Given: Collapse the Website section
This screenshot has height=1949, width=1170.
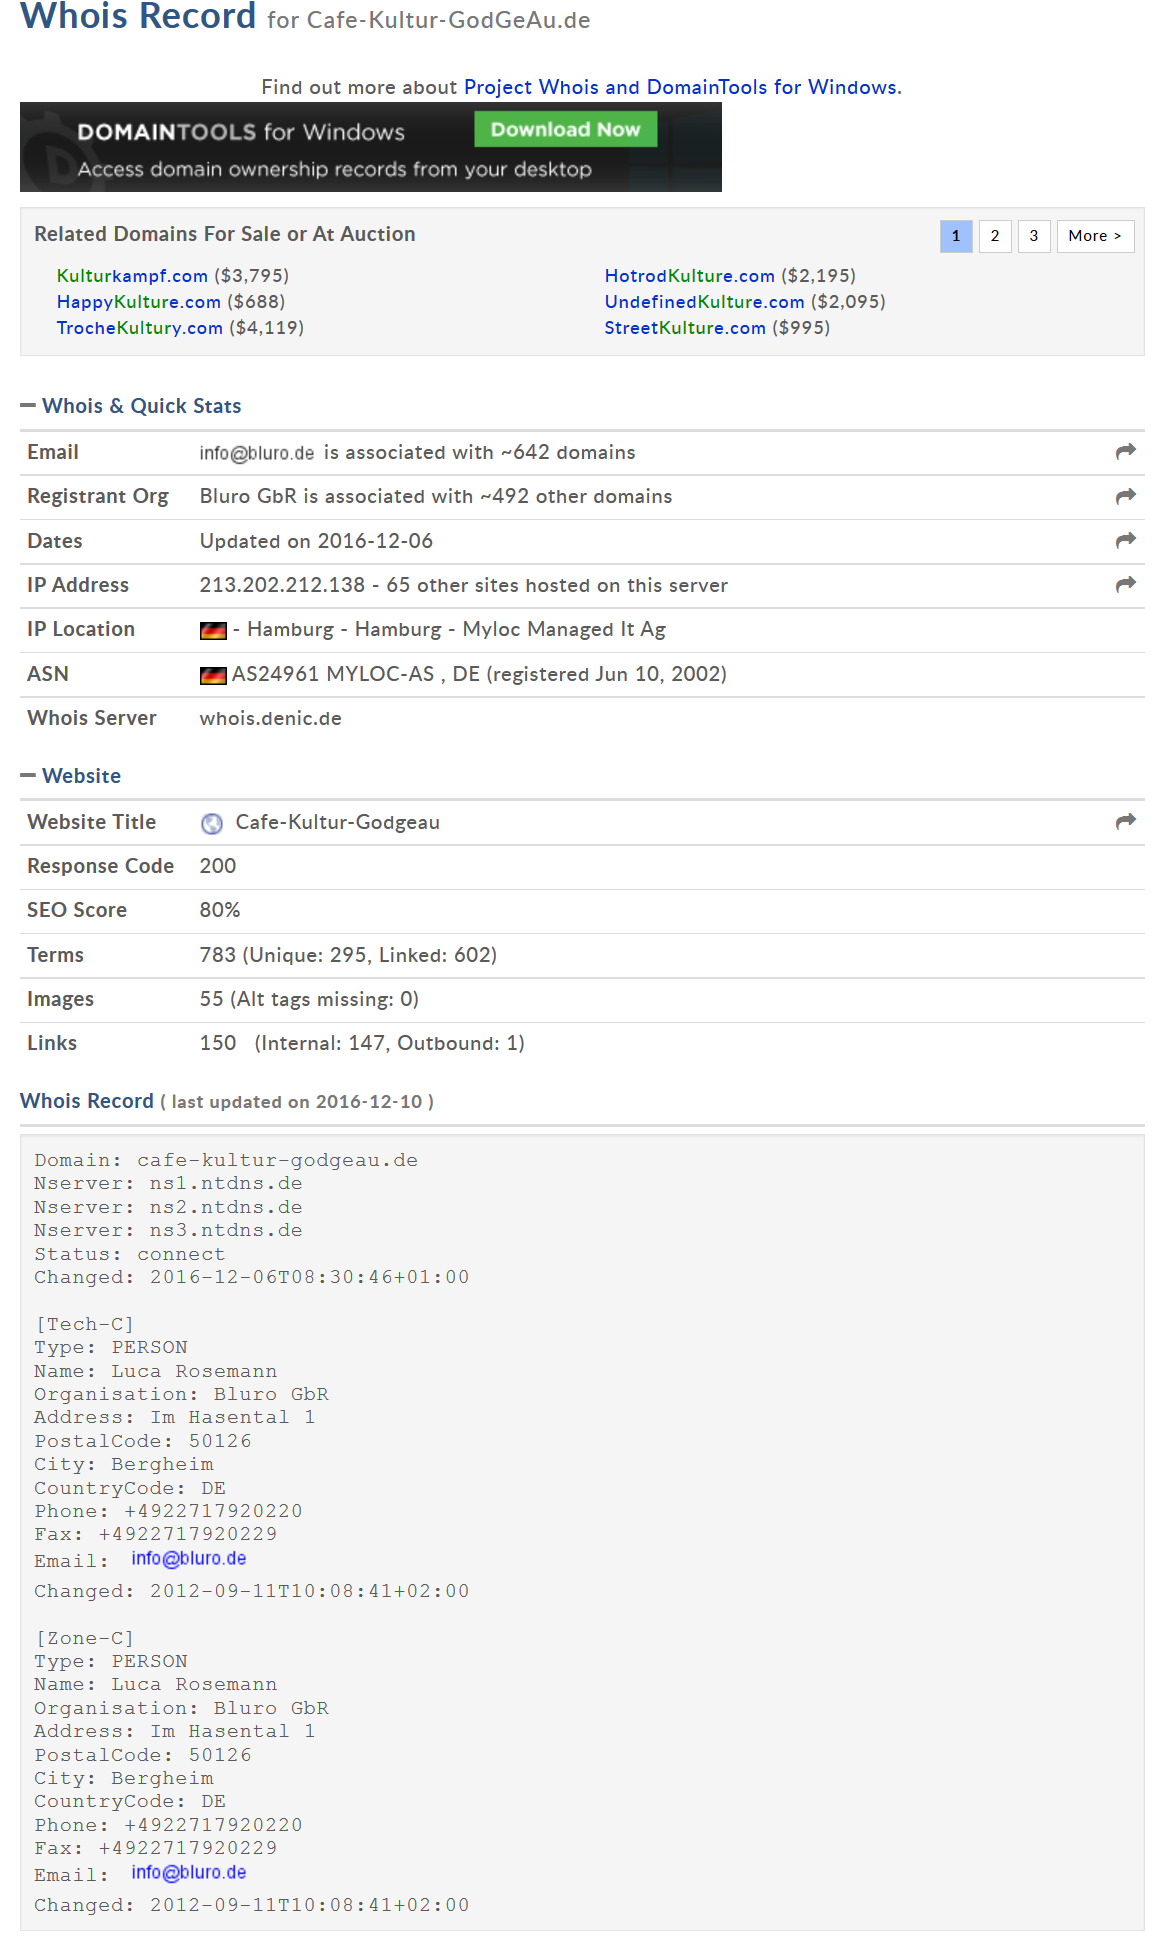Looking at the screenshot, I should pos(71,776).
